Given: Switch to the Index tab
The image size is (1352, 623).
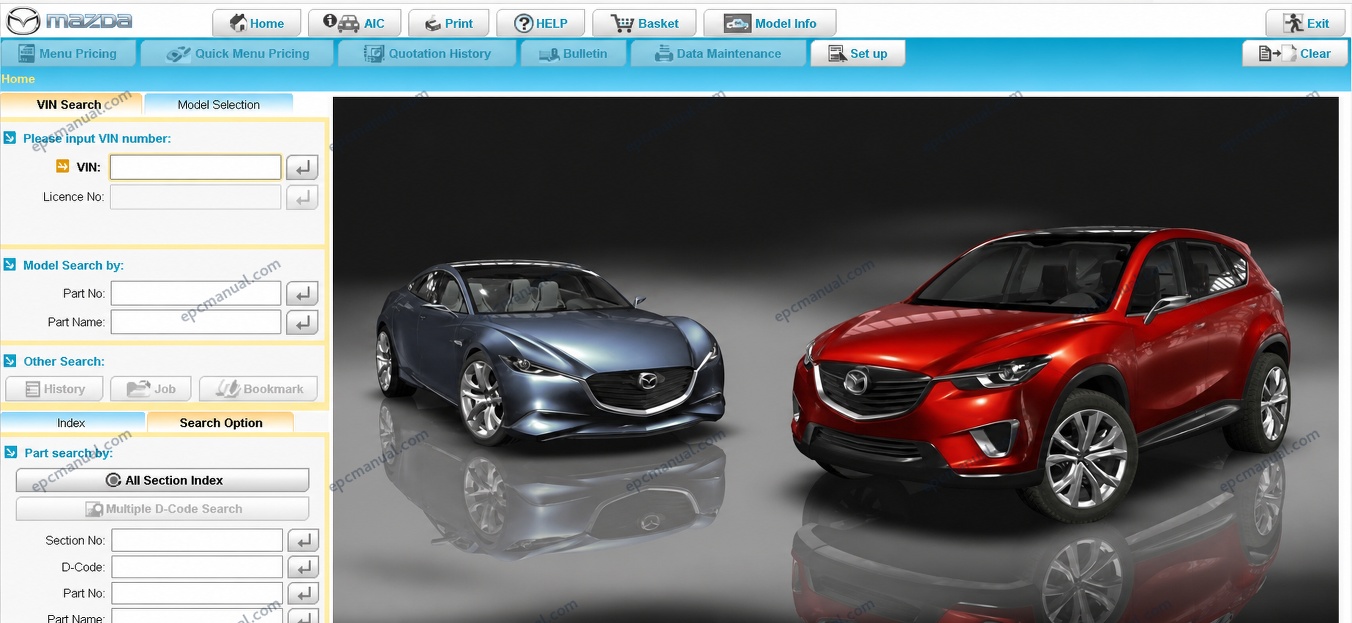Looking at the screenshot, I should click(x=71, y=423).
